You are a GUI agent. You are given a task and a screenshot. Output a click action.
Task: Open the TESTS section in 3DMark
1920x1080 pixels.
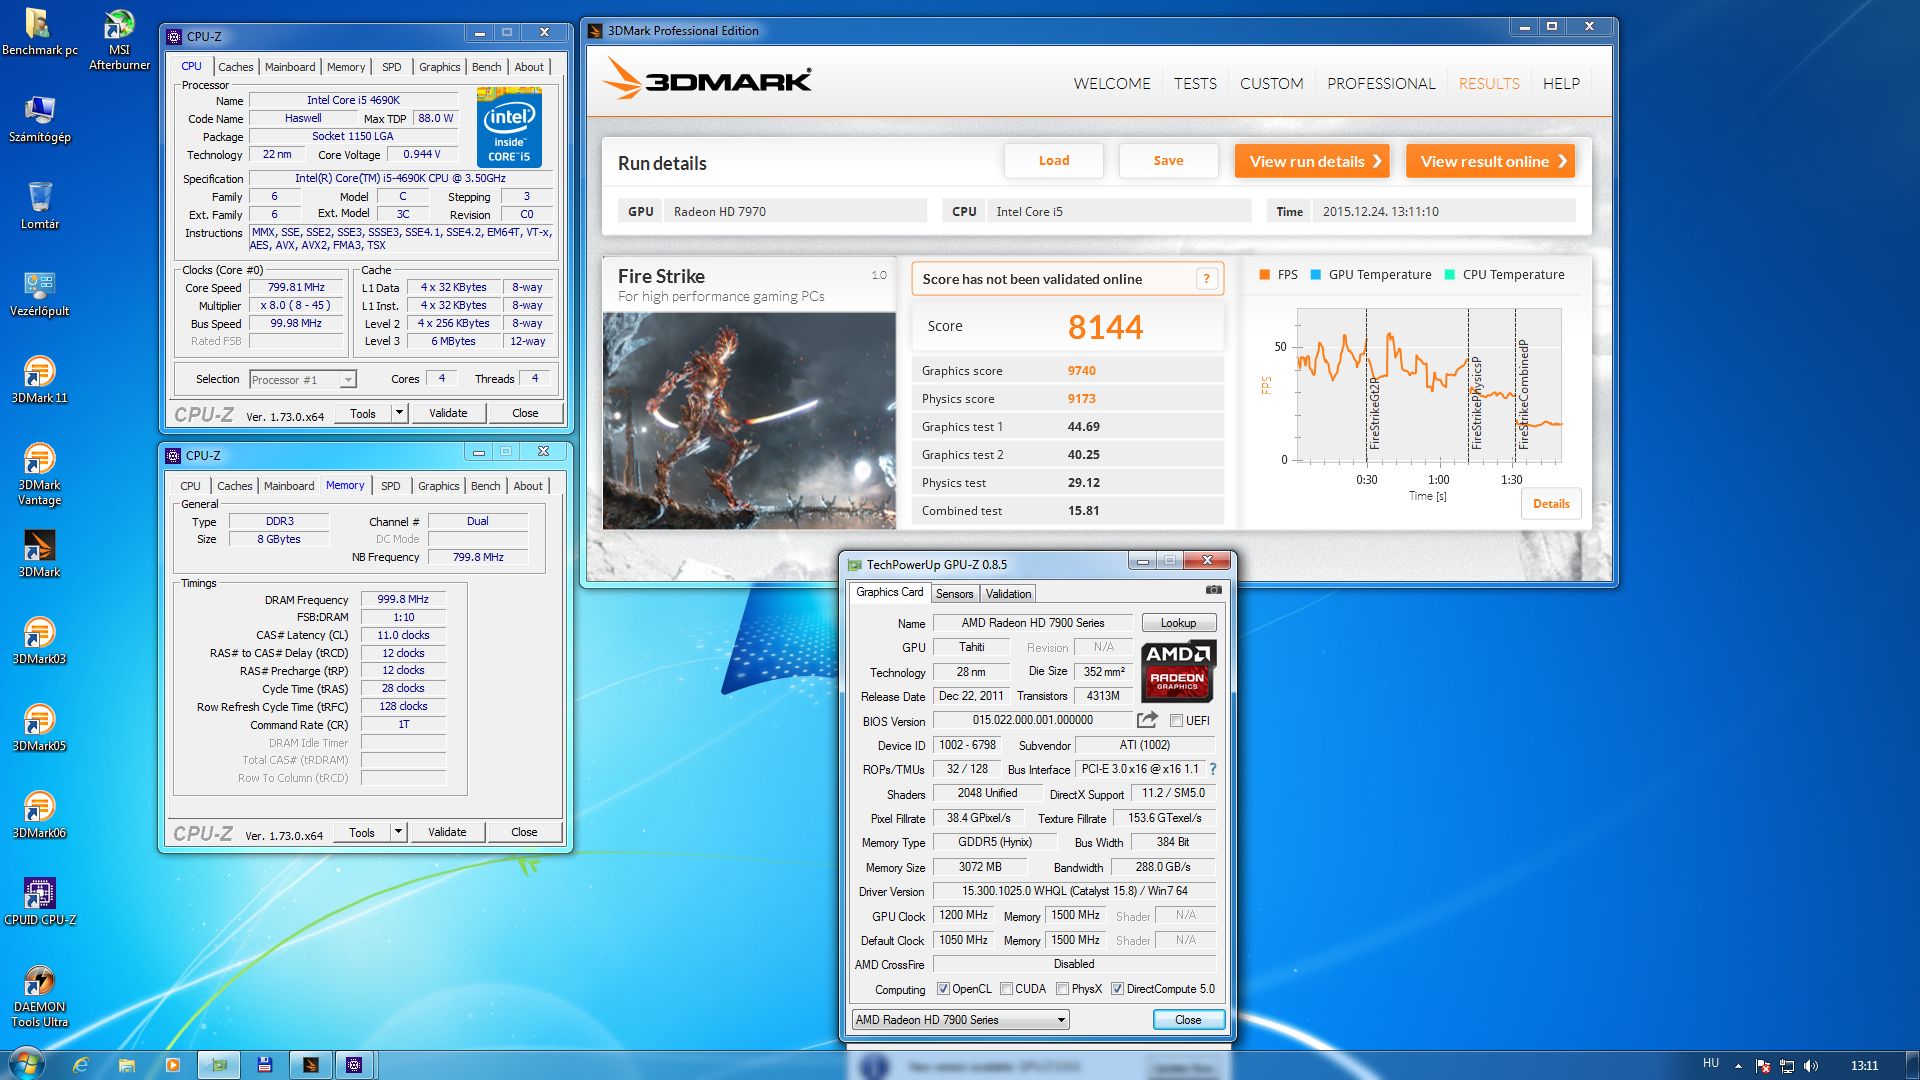[x=1195, y=84]
